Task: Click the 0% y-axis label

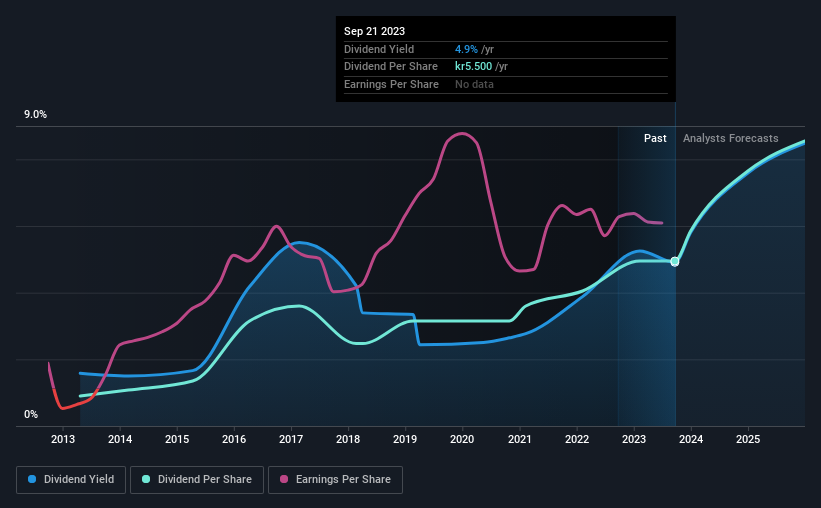Action: pos(31,415)
